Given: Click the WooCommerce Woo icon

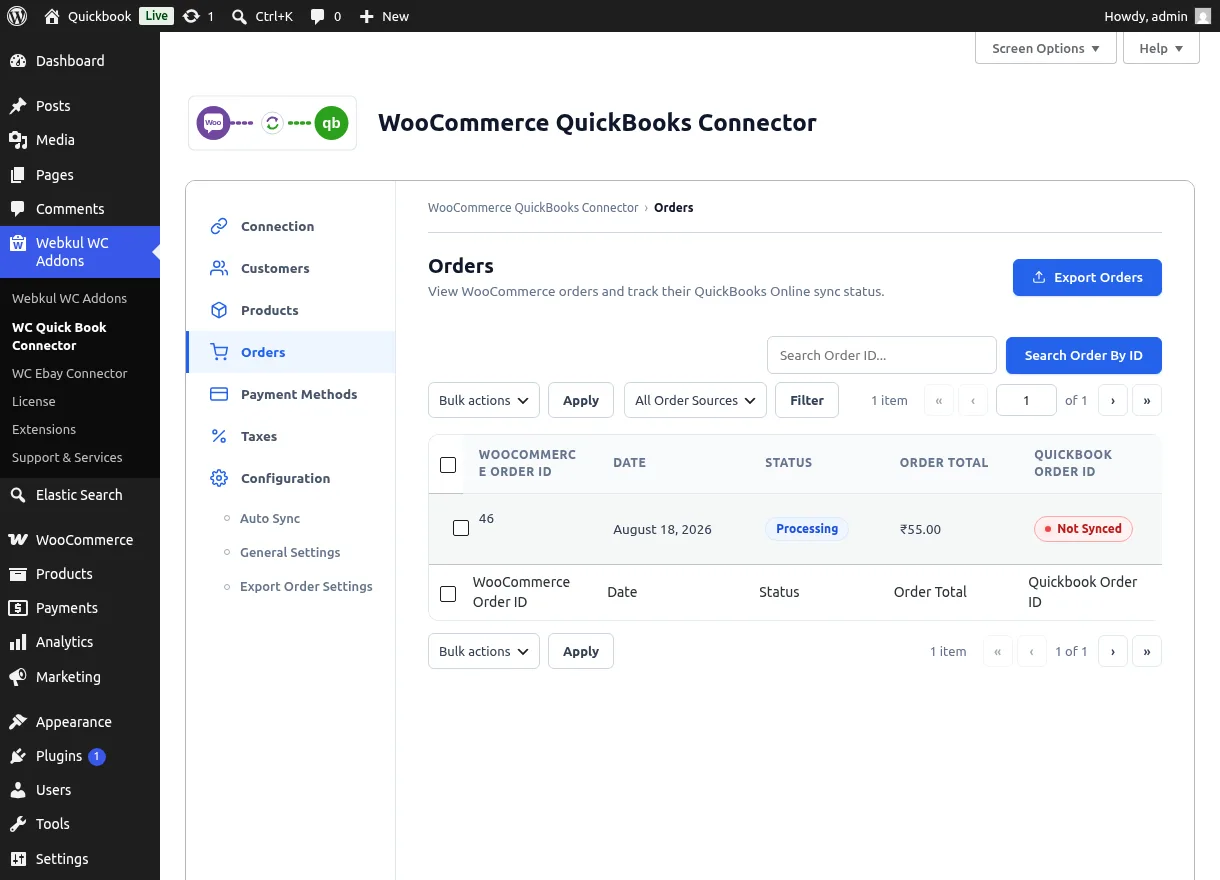Looking at the screenshot, I should click(18, 540).
